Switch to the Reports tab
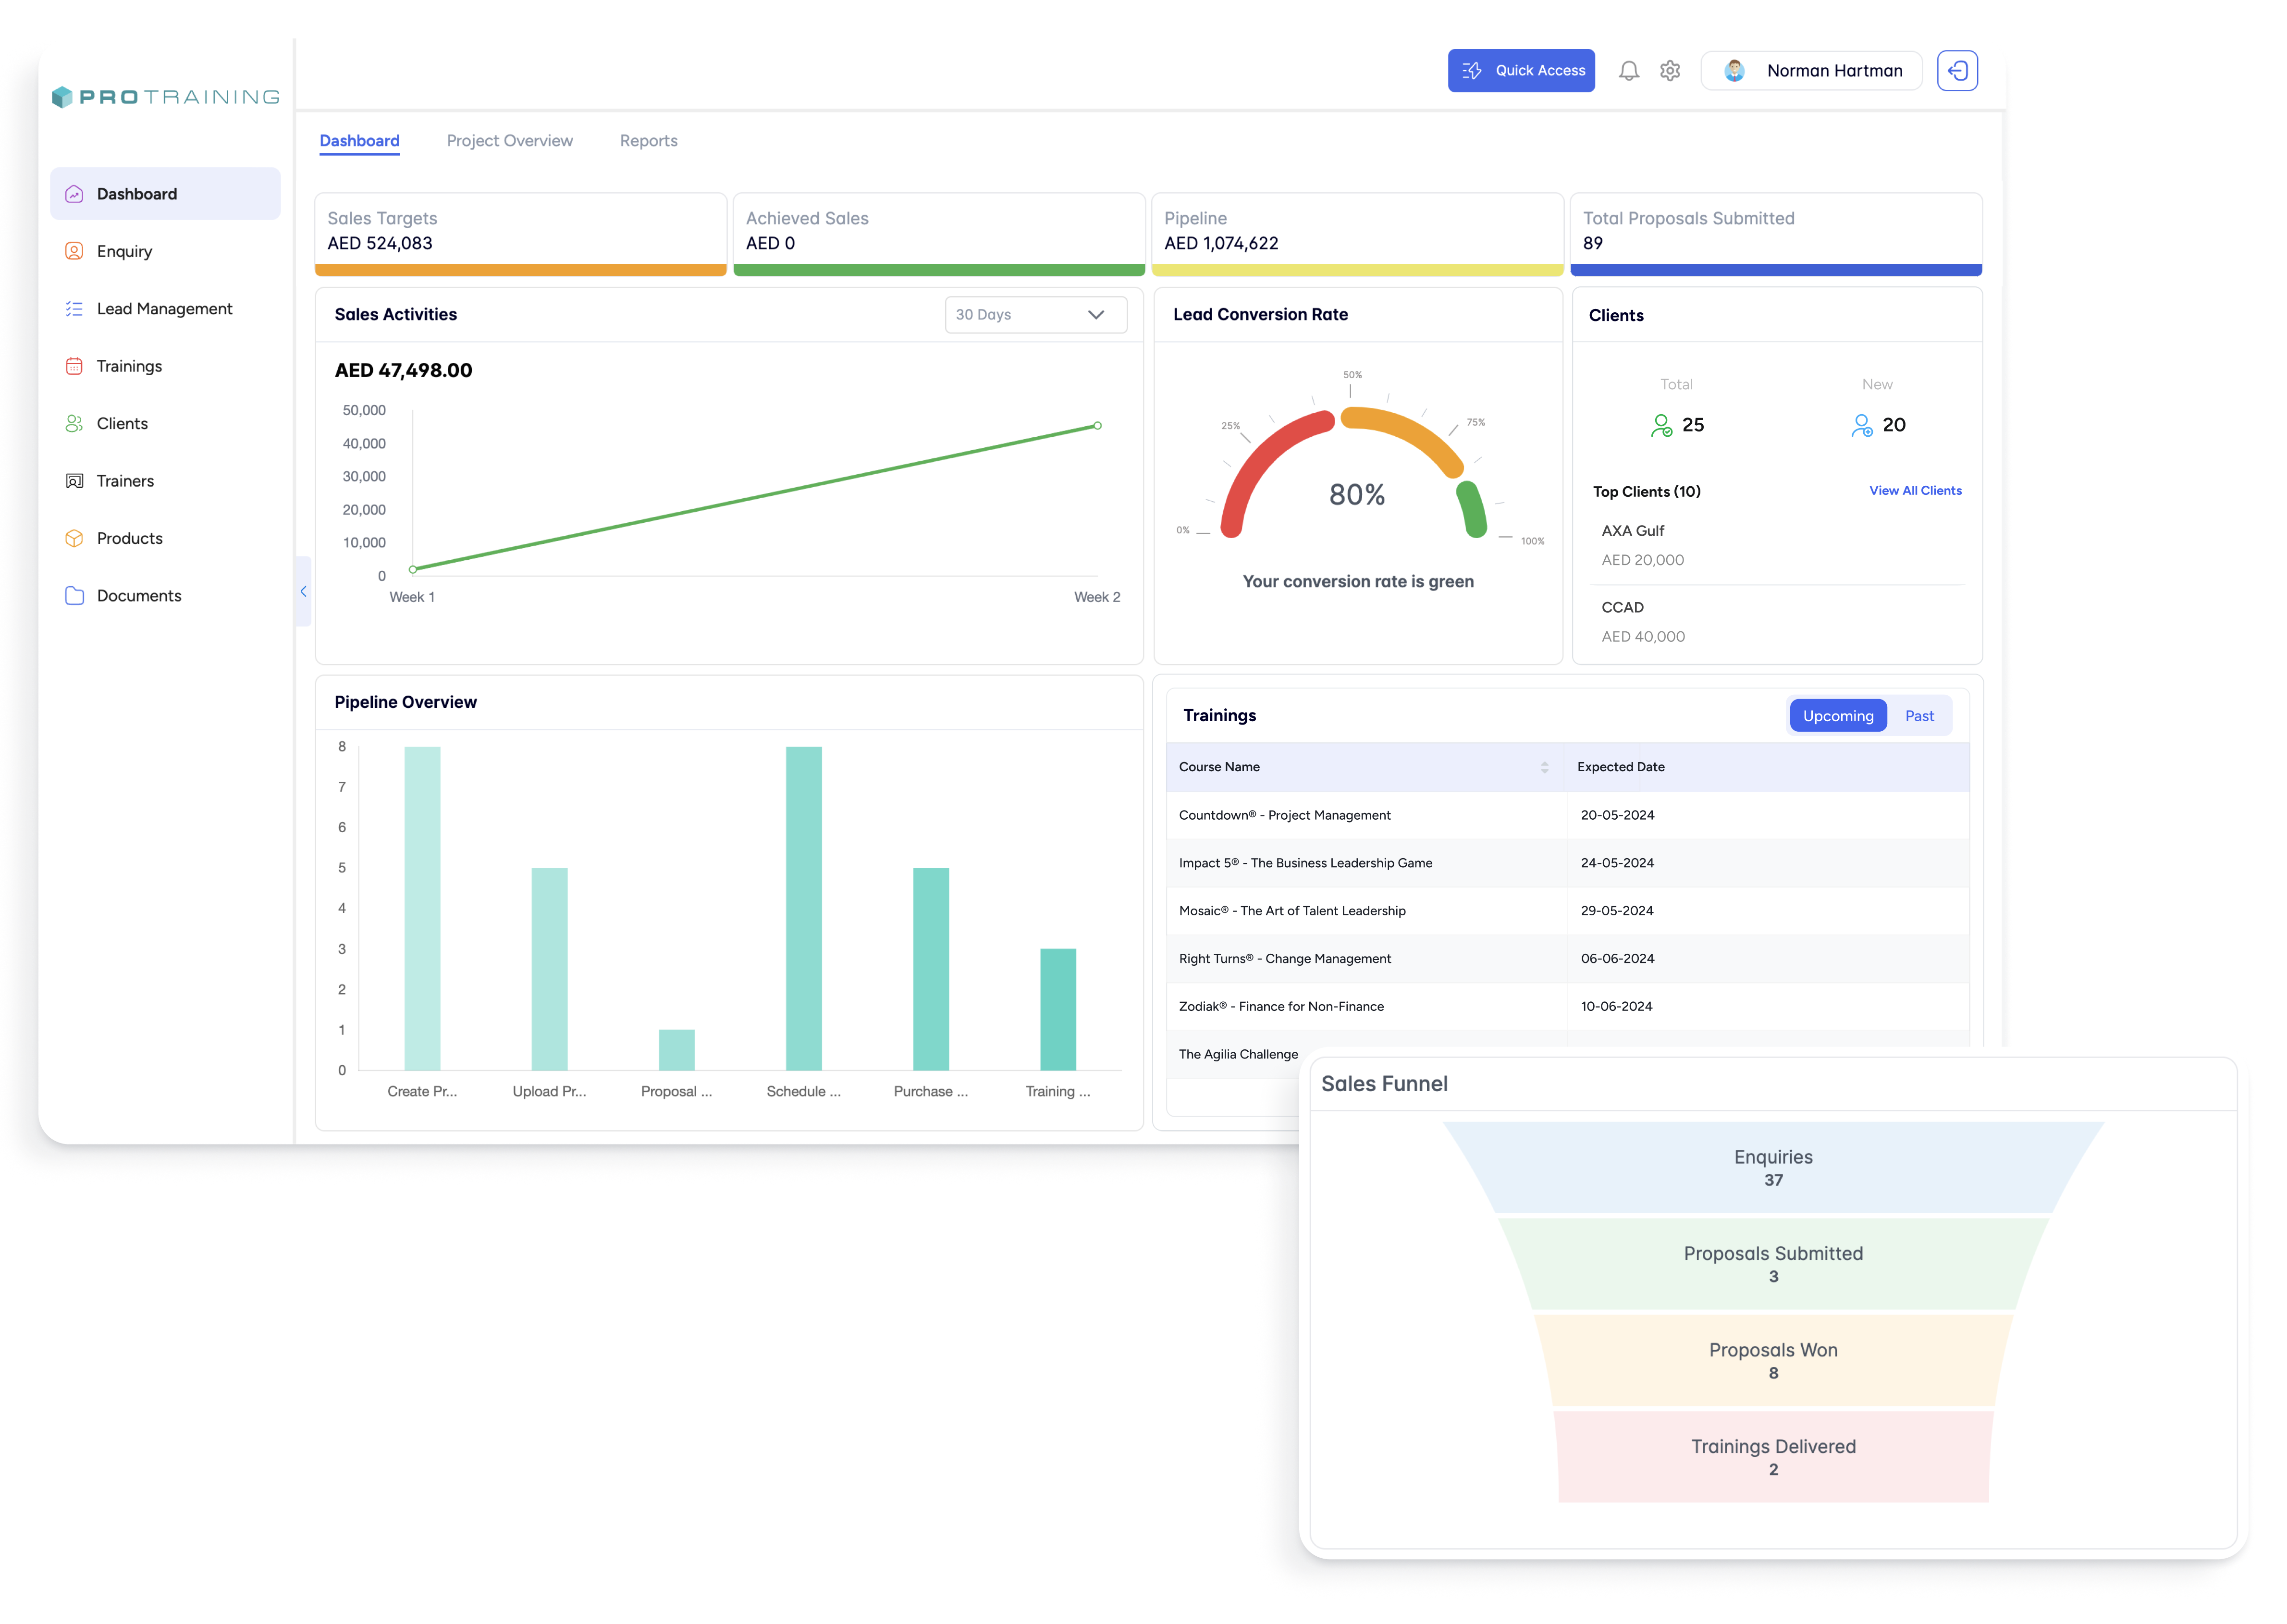The image size is (2287, 1624). coord(648,141)
